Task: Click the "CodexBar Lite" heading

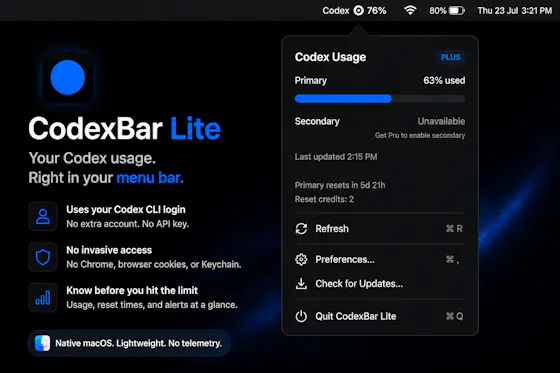Action: 124,128
